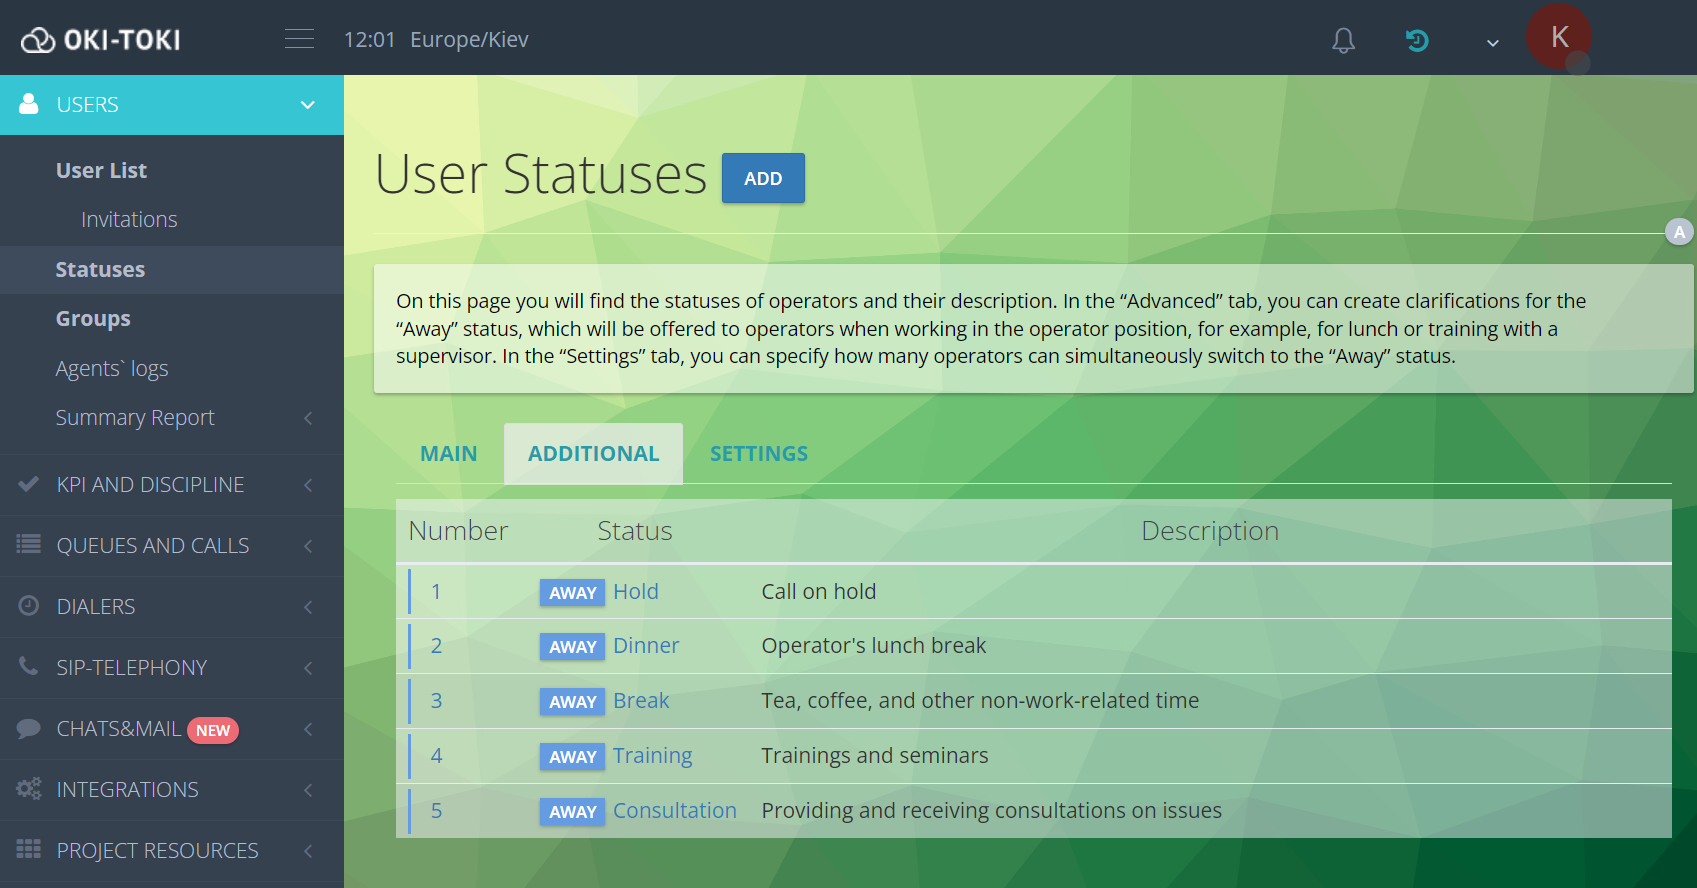The image size is (1697, 888).
Task: Click the round A badge icon
Action: click(x=1679, y=232)
